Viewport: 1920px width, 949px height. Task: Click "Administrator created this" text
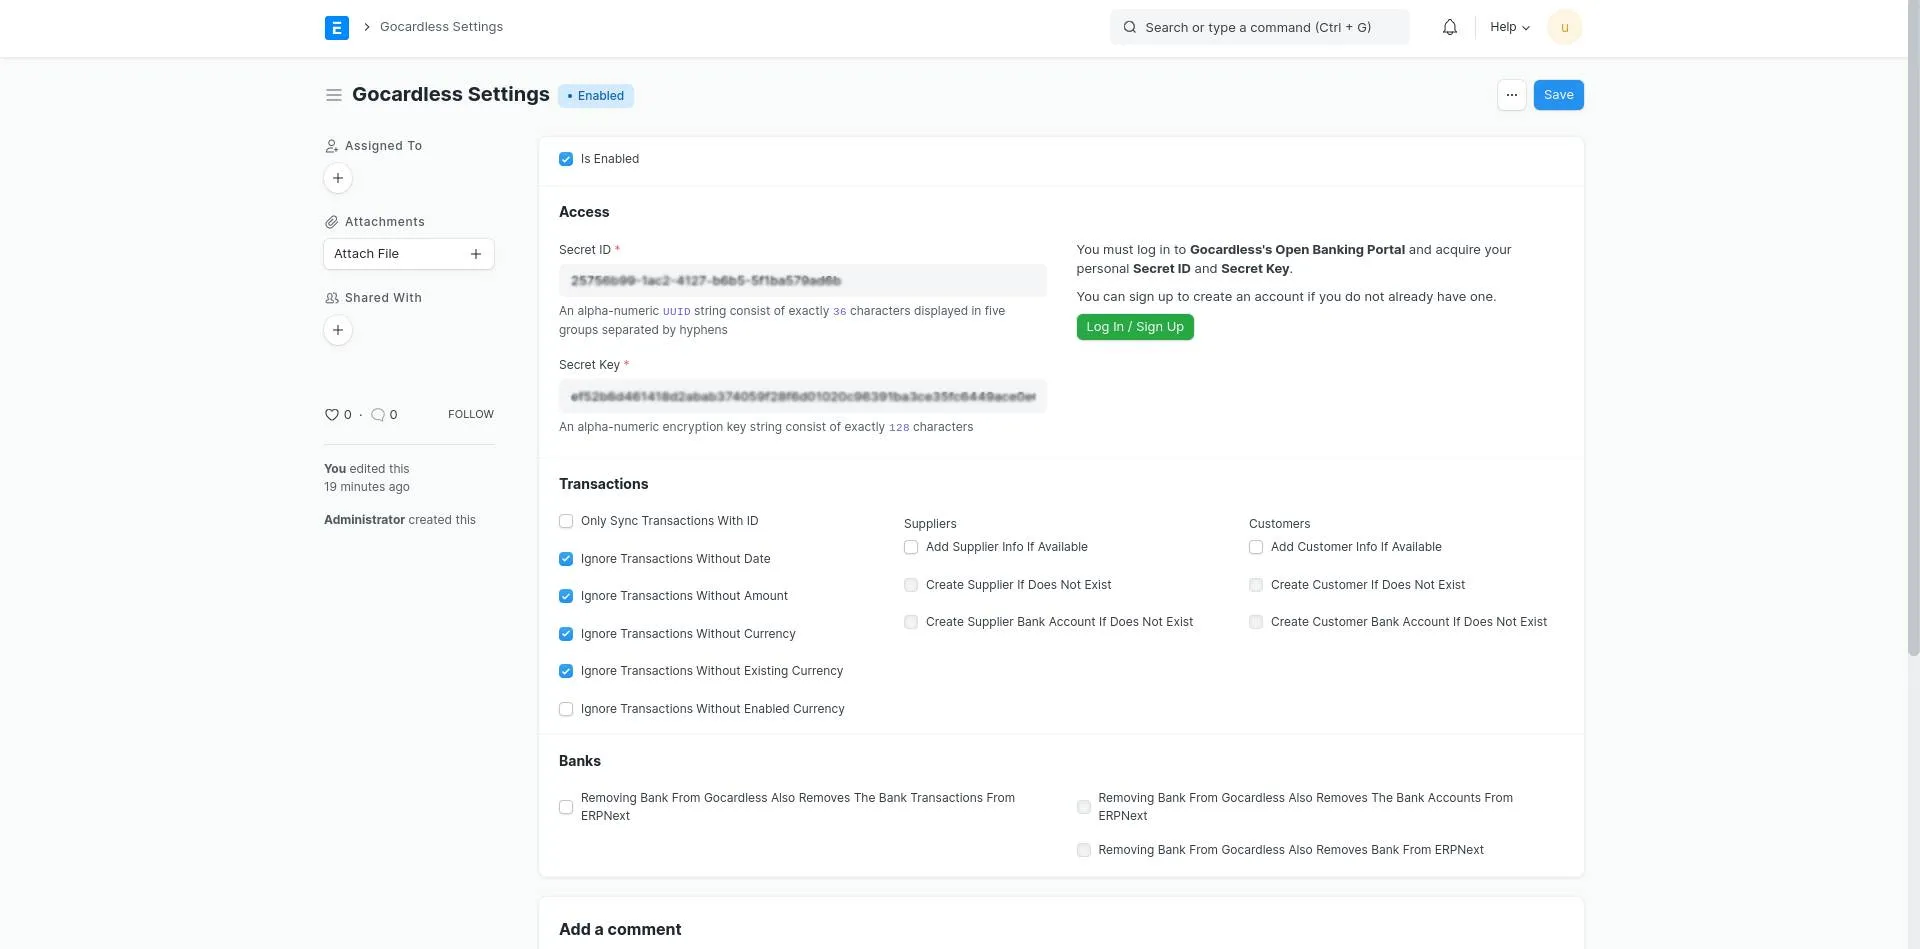point(400,520)
